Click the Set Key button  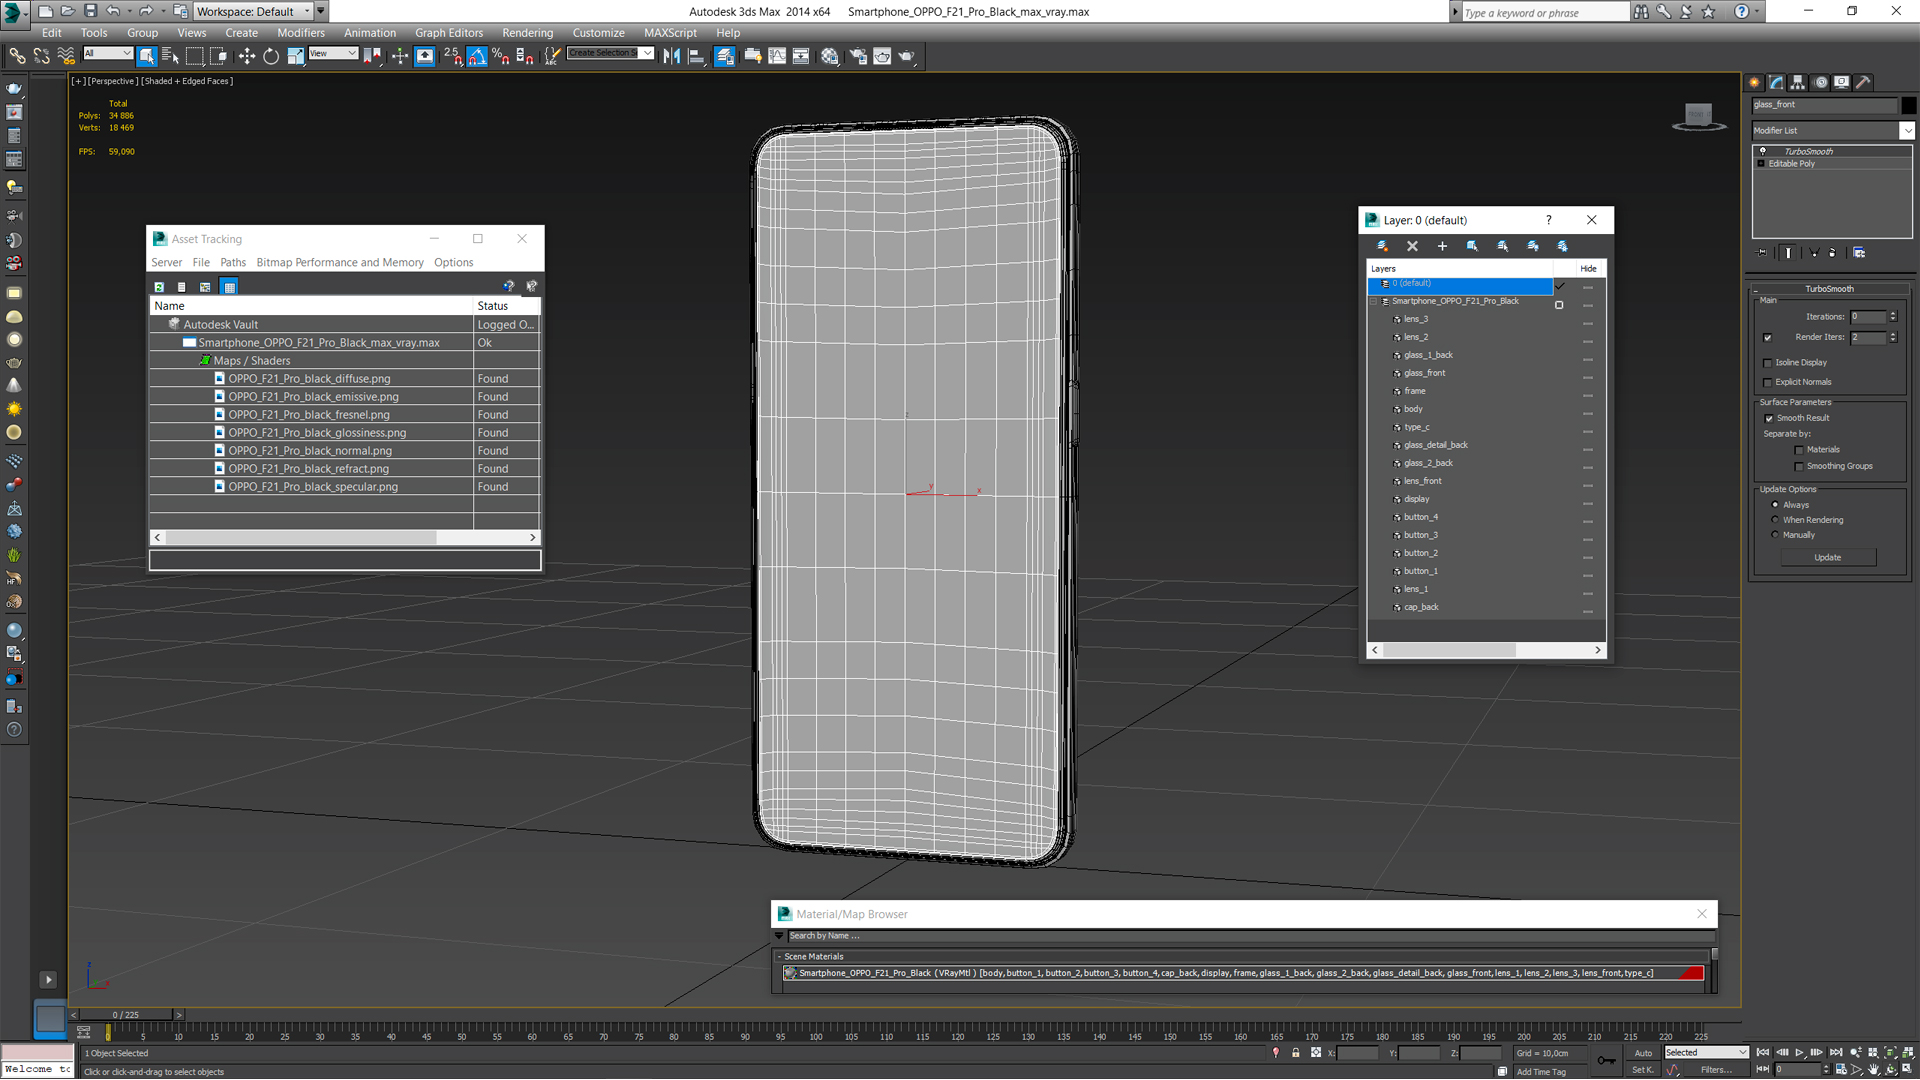tap(1643, 1070)
